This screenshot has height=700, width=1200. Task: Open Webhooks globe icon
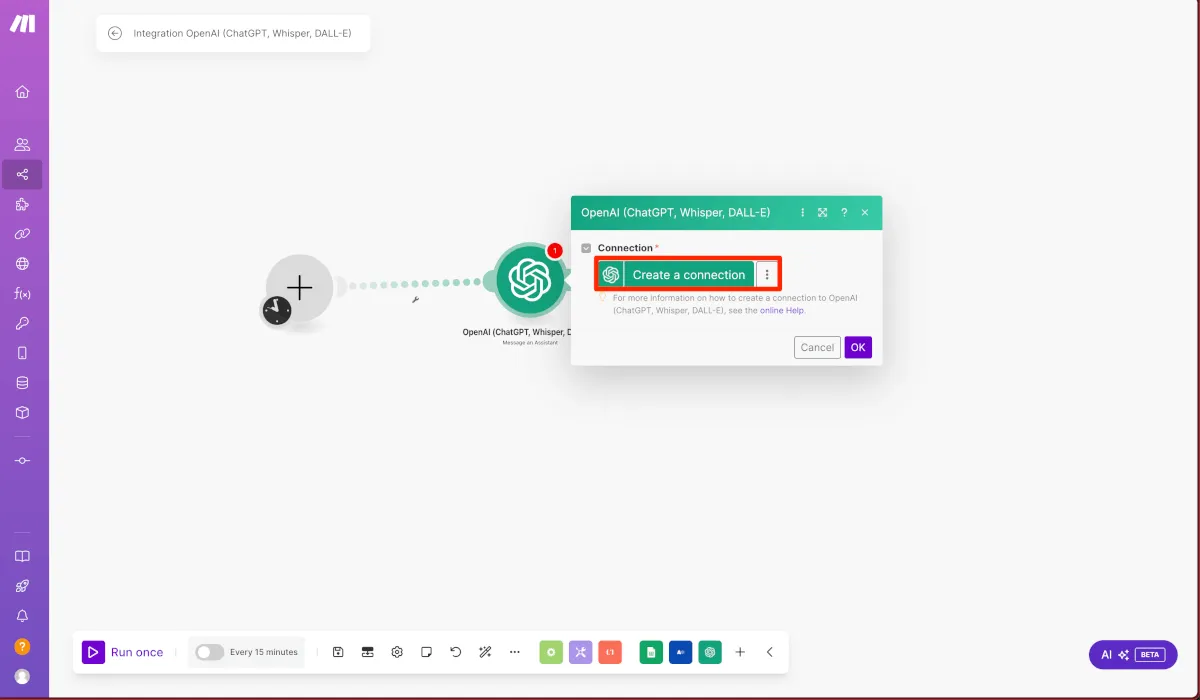point(22,264)
